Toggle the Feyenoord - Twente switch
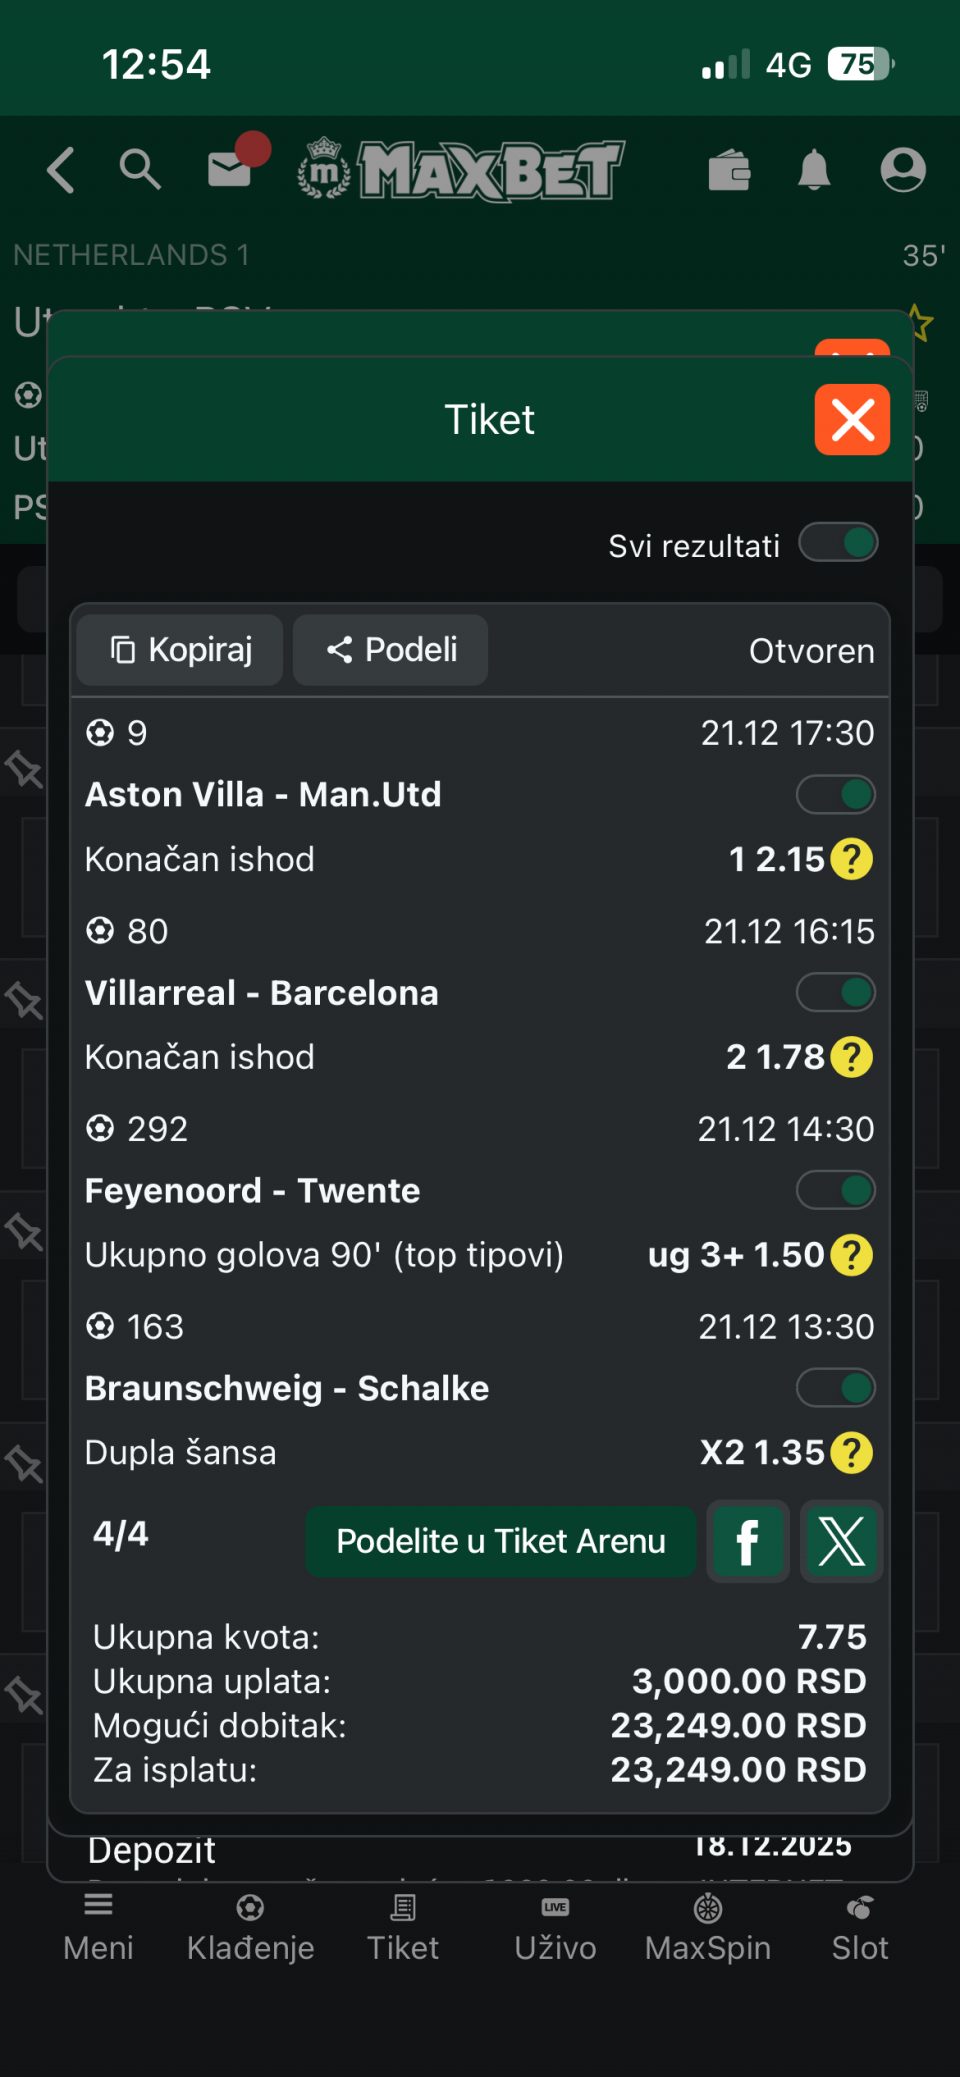Image resolution: width=960 pixels, height=2077 pixels. click(x=835, y=1191)
